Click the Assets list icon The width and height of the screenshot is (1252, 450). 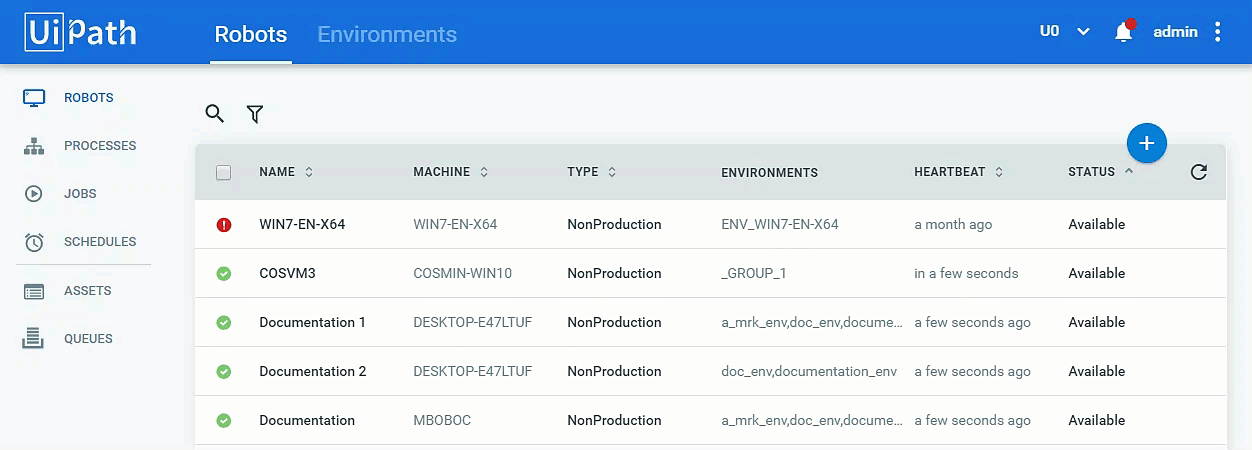(34, 291)
